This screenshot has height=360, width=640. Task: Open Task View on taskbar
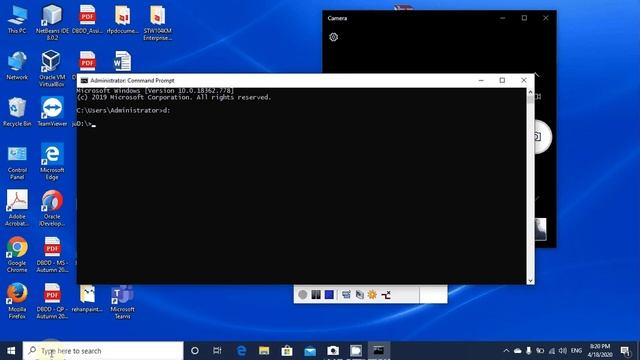[x=217, y=351]
